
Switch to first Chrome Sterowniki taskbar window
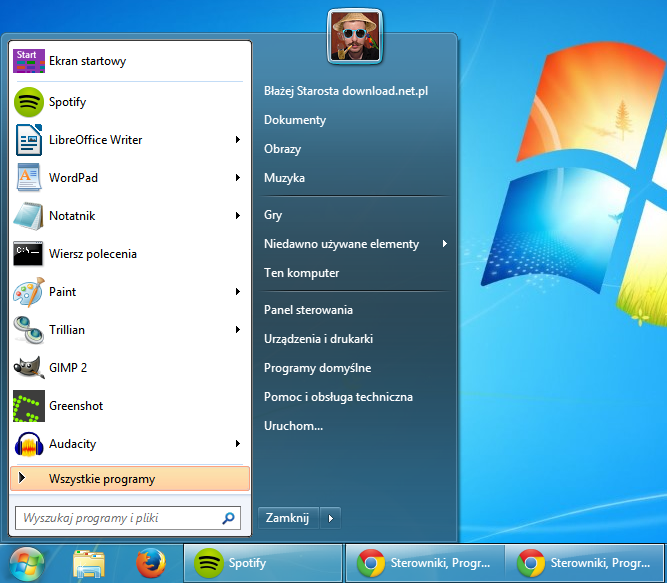pos(425,563)
